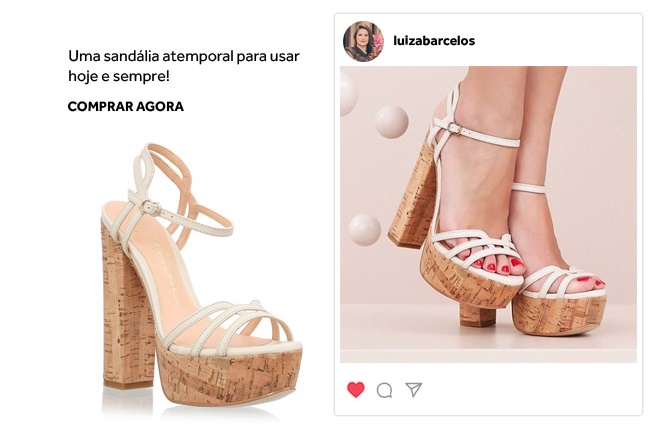660x432 pixels.
Task: Click the red-painted toes of the front foot
Action: tap(499, 265)
